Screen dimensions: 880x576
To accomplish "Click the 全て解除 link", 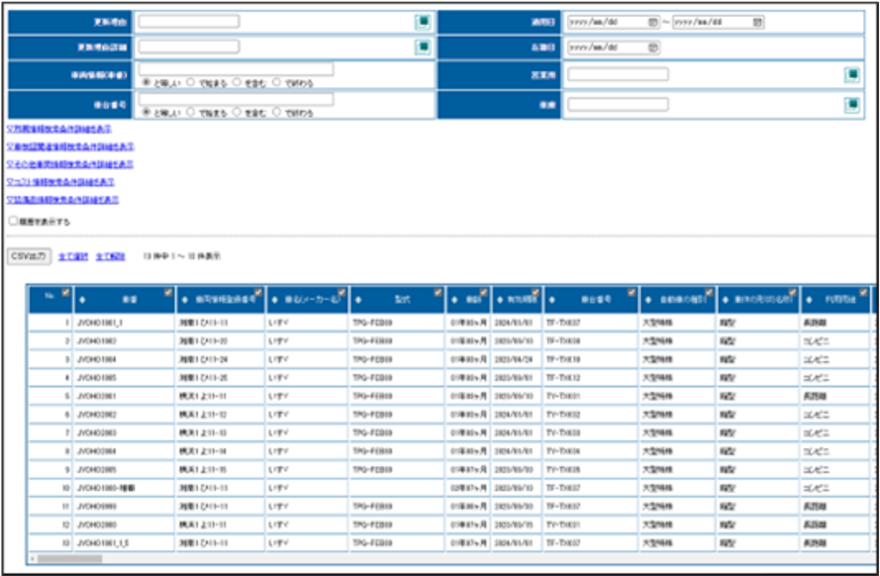I will pyautogui.click(x=110, y=257).
